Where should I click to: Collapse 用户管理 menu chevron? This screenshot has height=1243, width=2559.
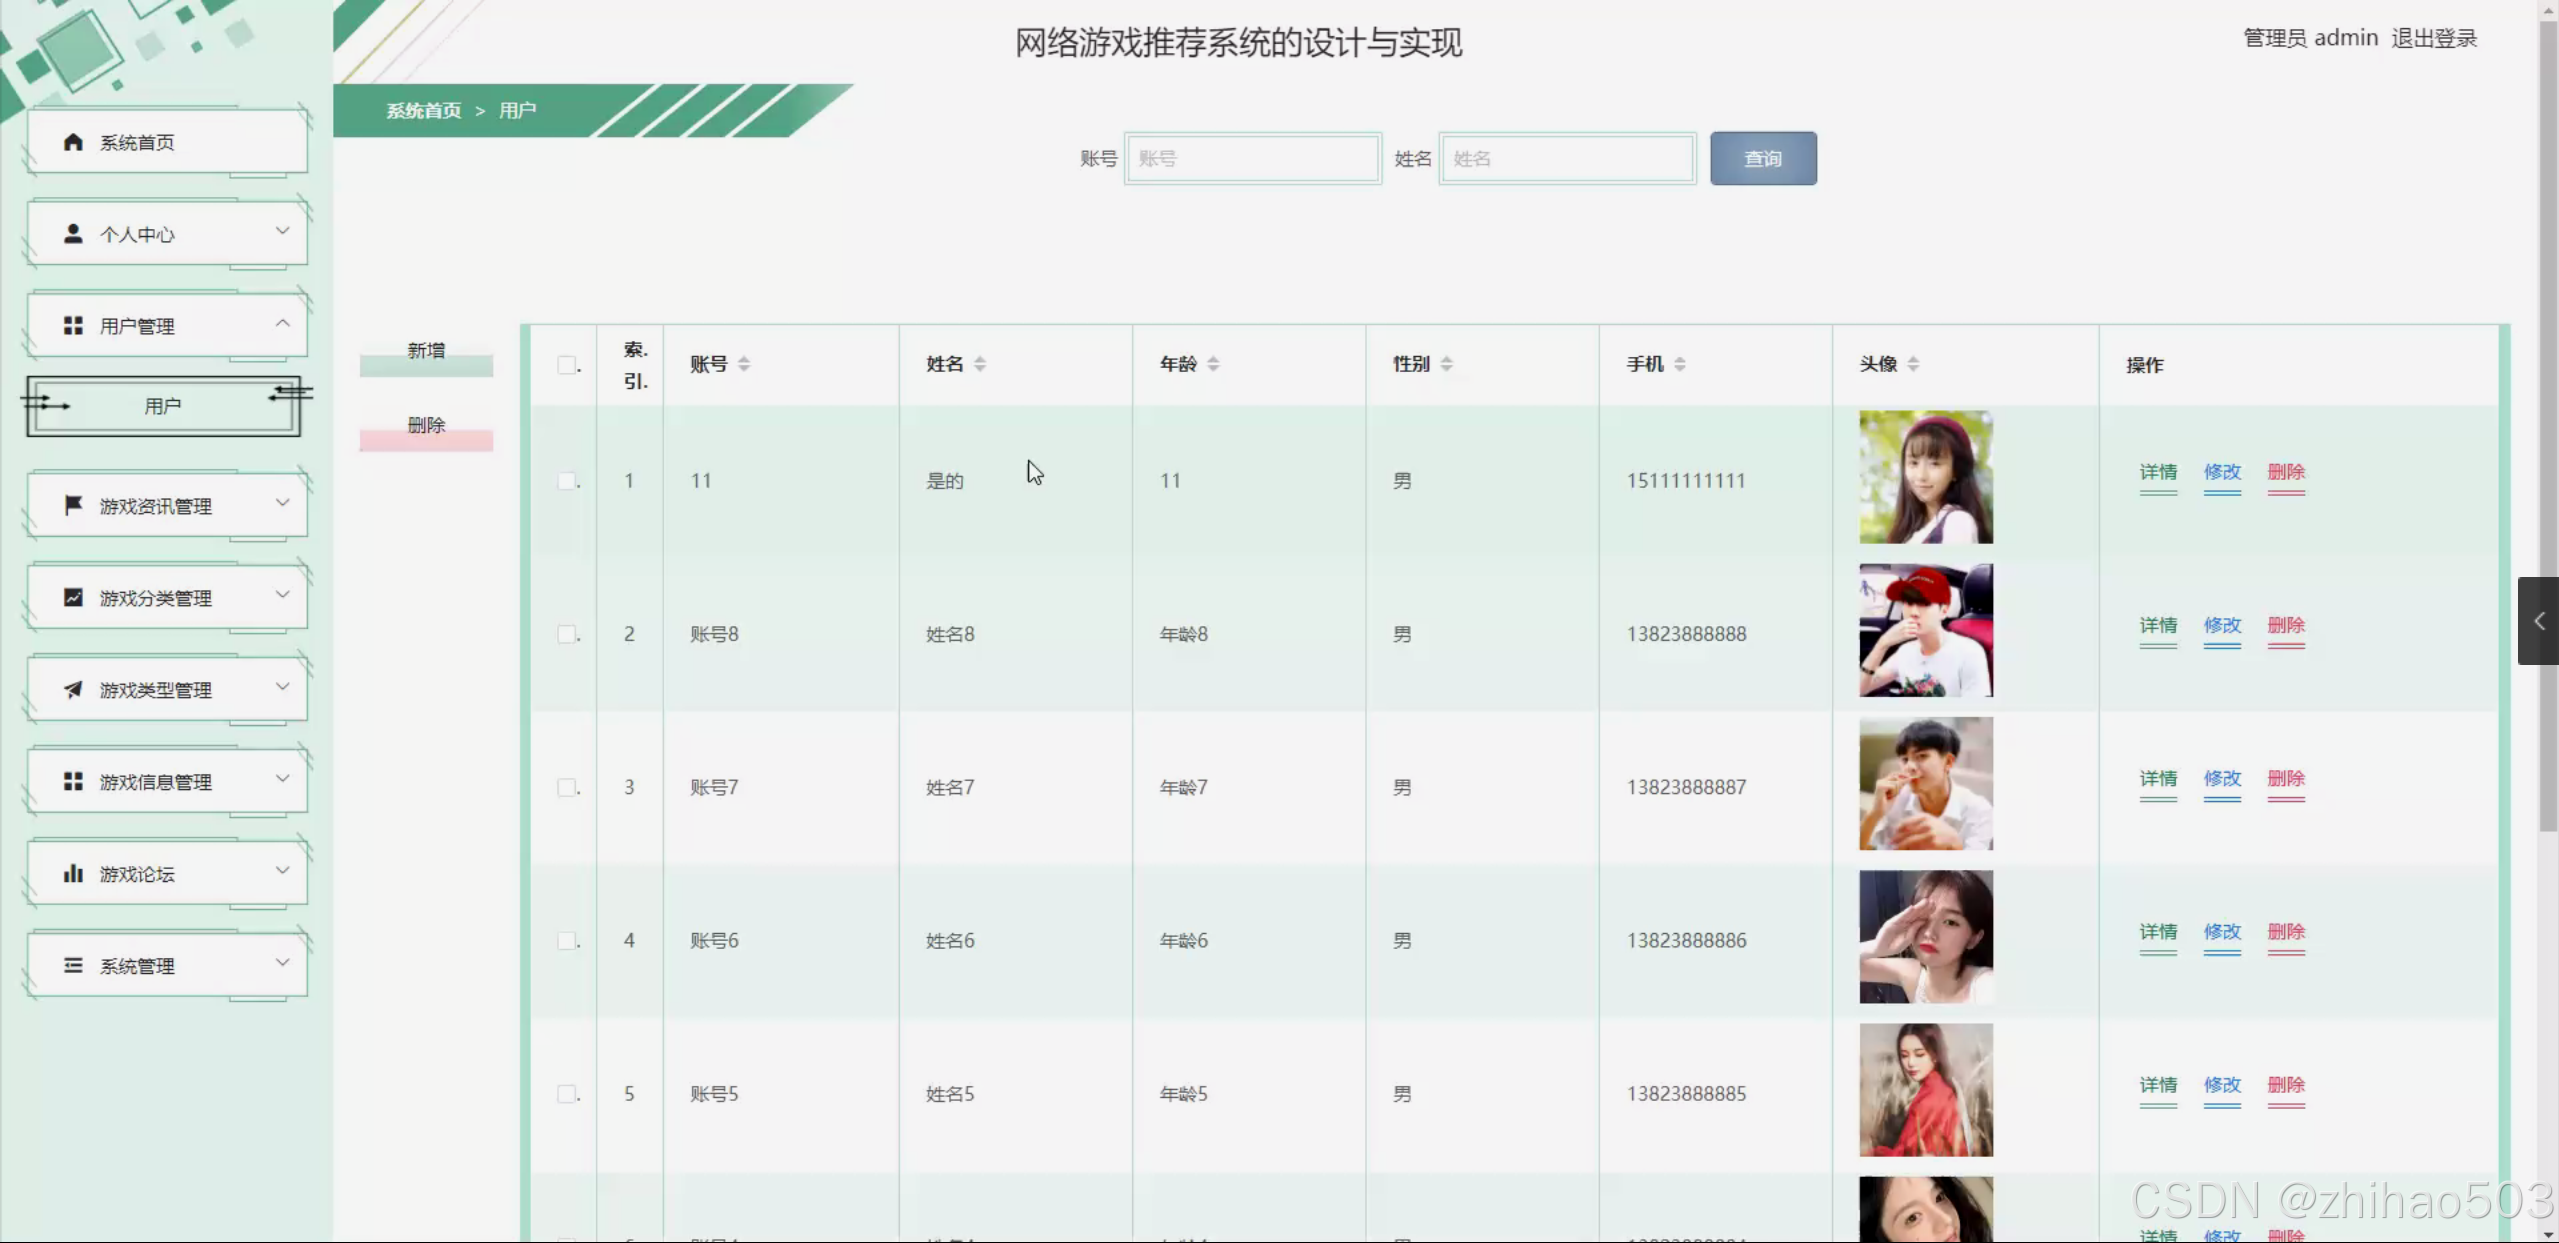click(x=283, y=323)
